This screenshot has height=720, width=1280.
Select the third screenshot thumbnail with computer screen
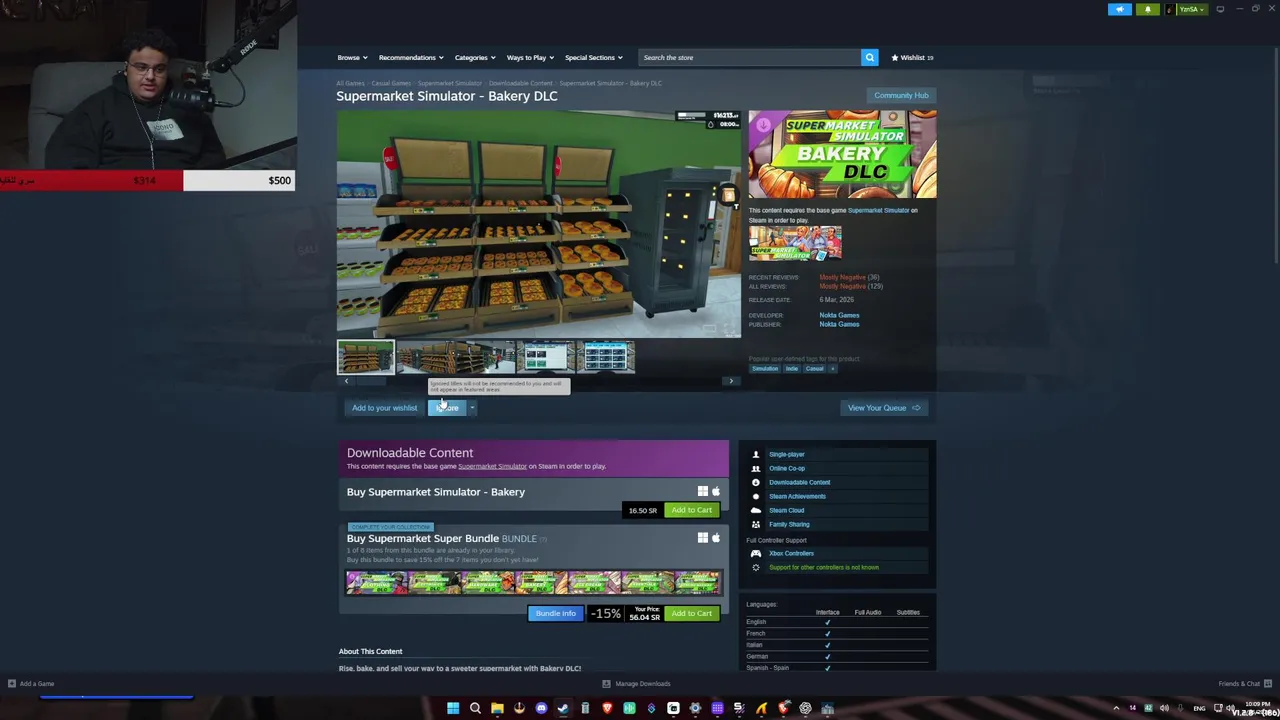pyautogui.click(x=545, y=357)
